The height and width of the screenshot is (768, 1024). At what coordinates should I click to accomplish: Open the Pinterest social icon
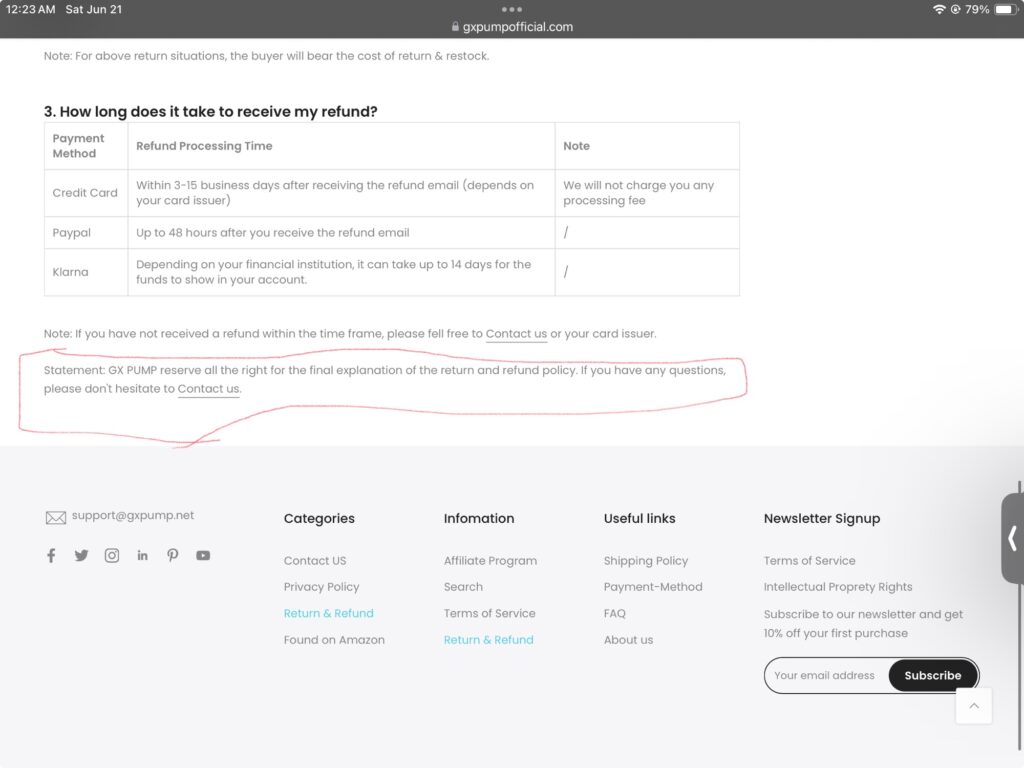coord(173,556)
